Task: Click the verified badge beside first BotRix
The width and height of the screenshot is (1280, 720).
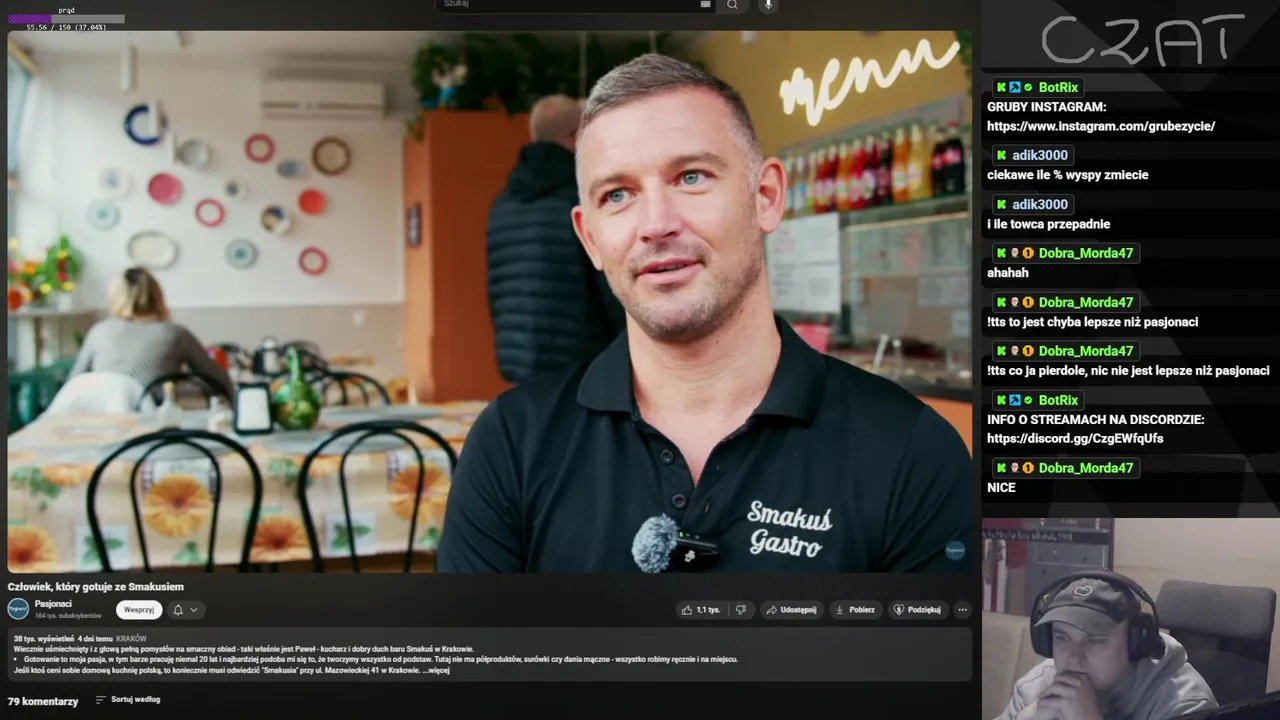Action: click(x=1028, y=88)
